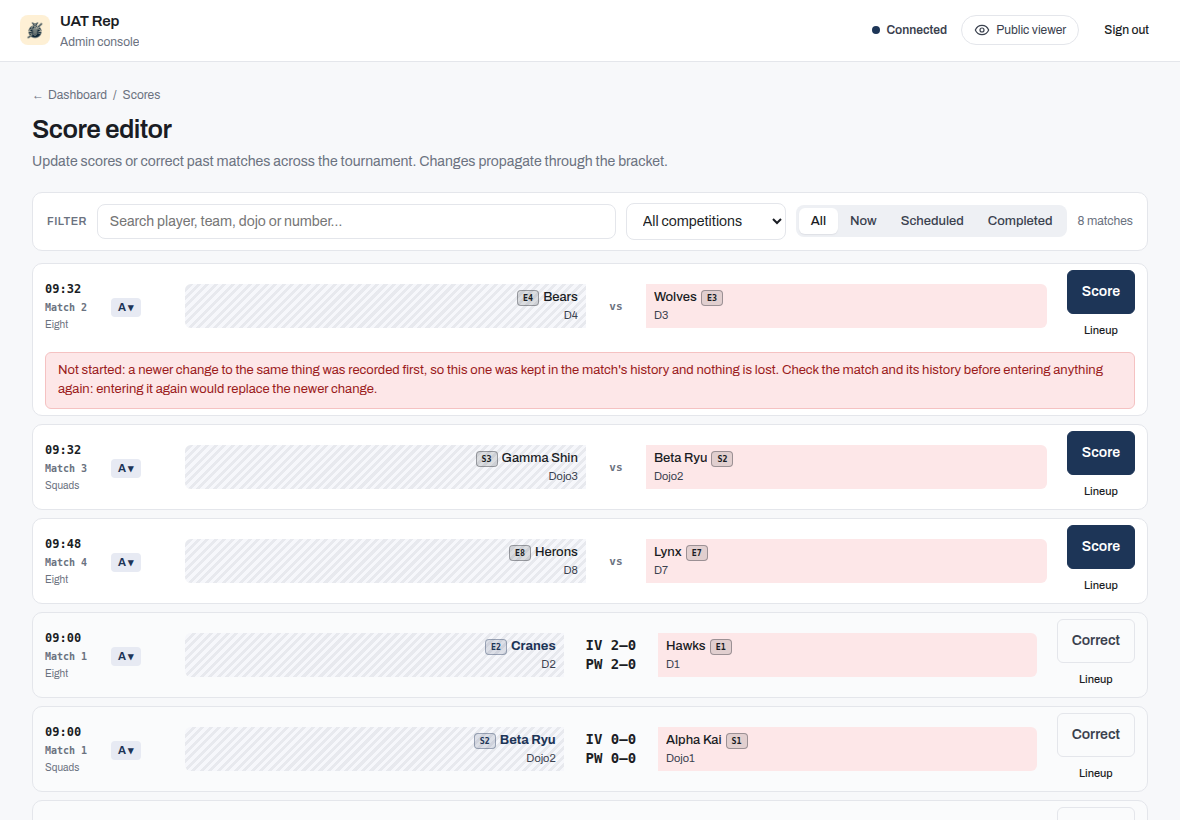1180x820 pixels.
Task: Show Completed matches tab
Action: (1020, 220)
